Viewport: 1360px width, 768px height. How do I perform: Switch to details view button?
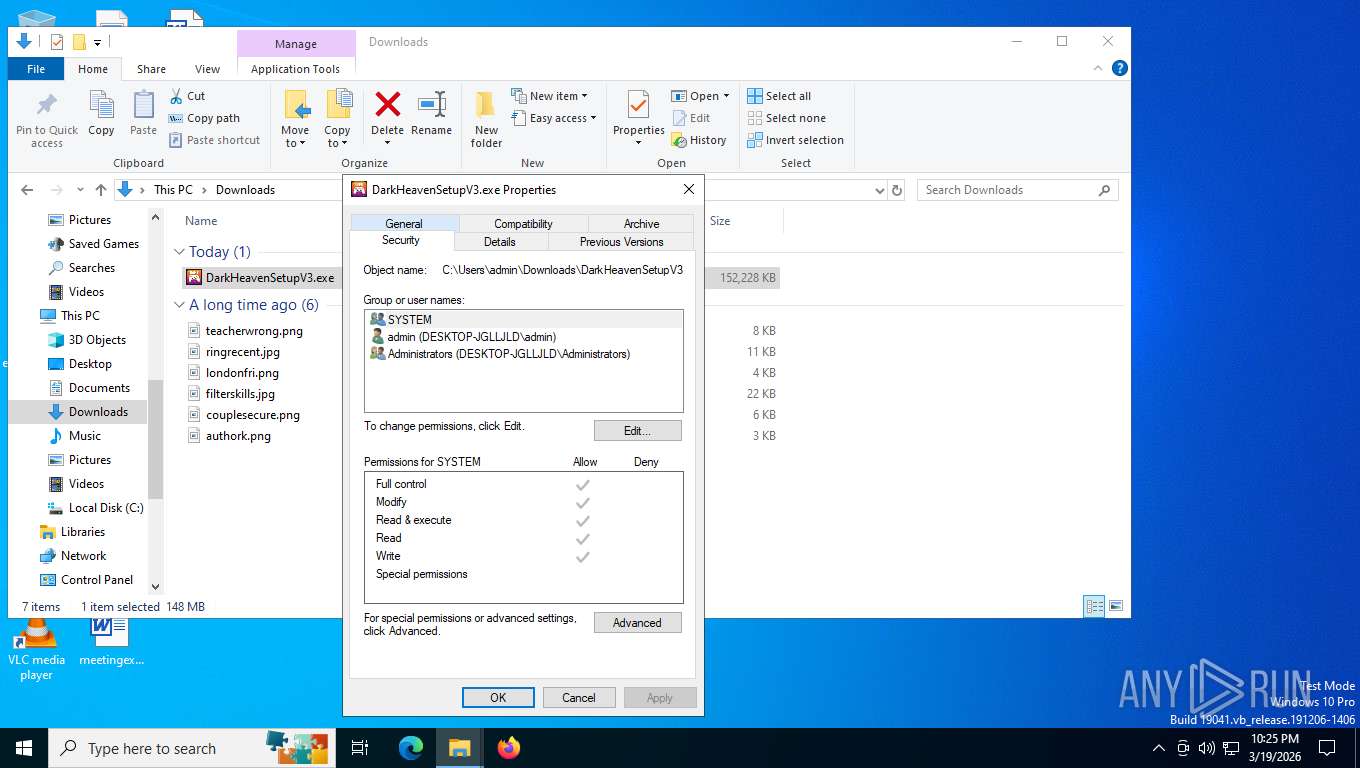(x=1095, y=606)
